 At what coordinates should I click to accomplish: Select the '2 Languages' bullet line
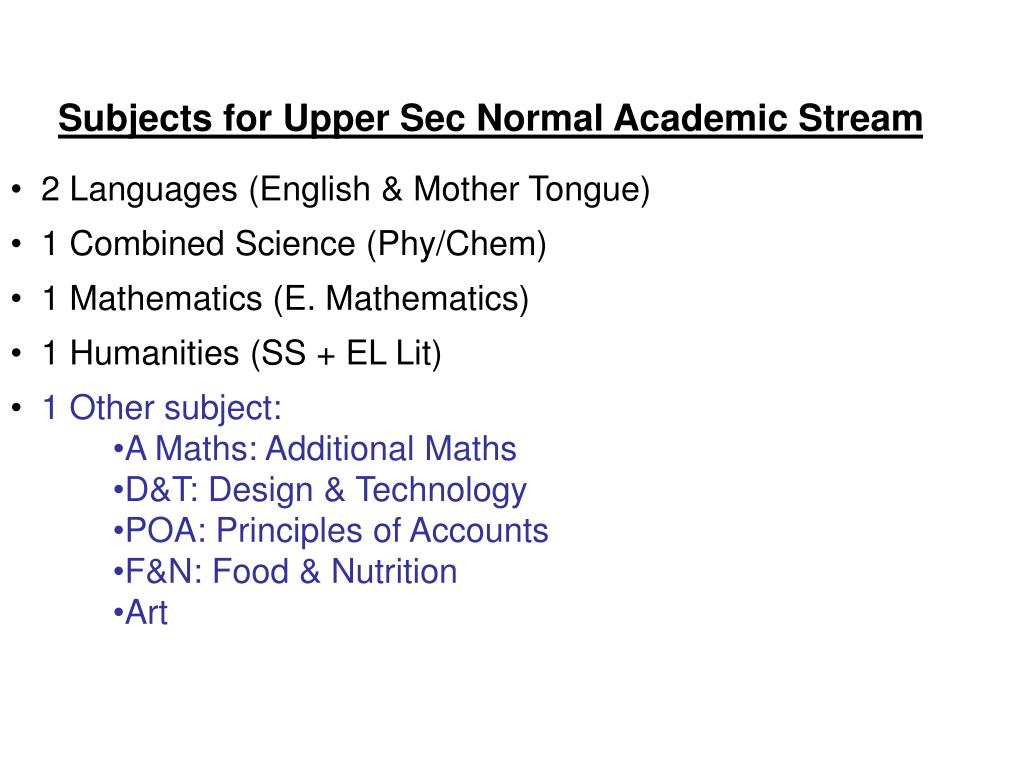click(x=345, y=190)
